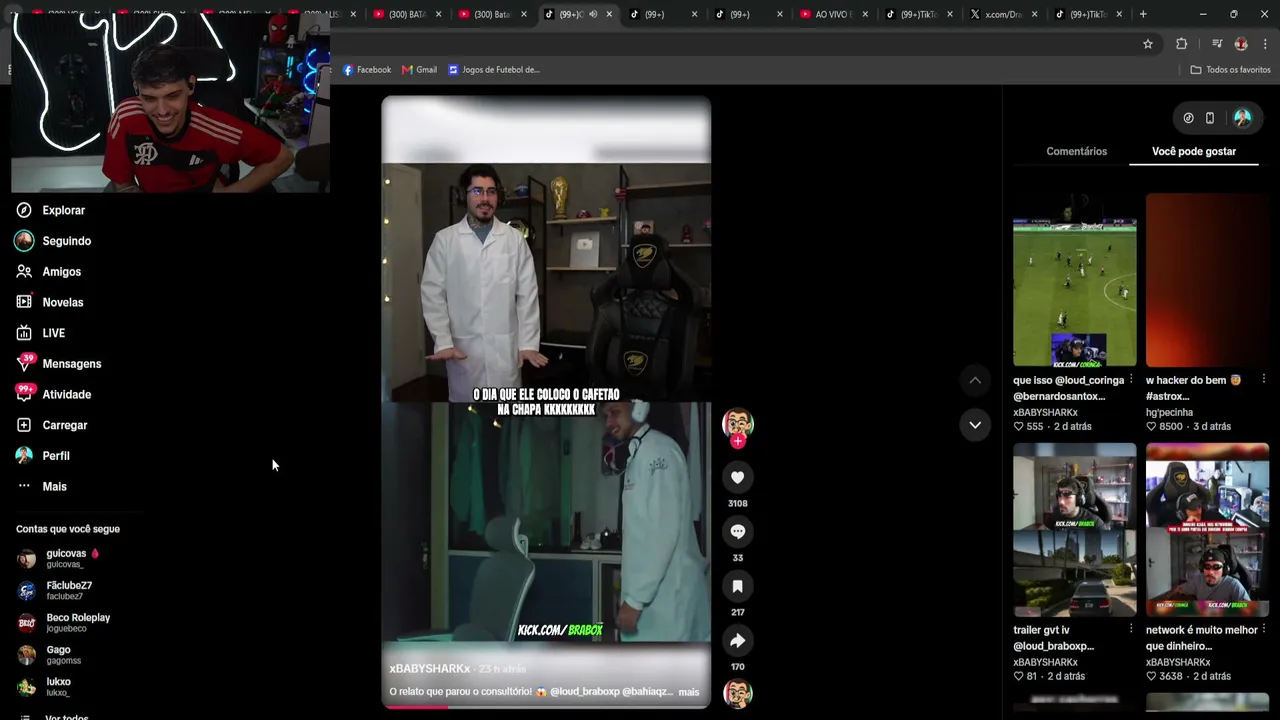The image size is (1280, 720).
Task: Open the Explorar page in the sidebar
Action: click(x=51, y=210)
